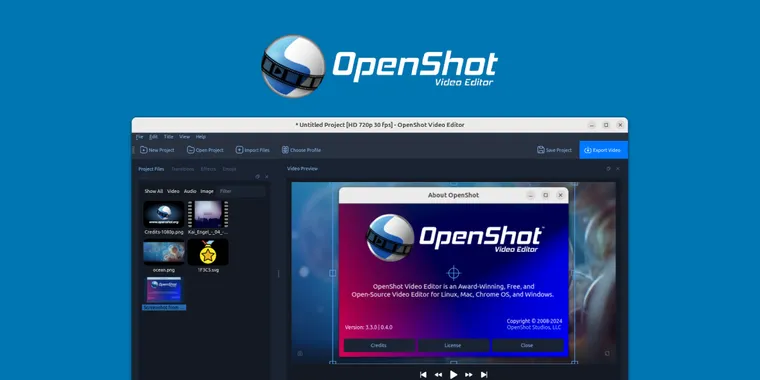Select the Show All file filter
Viewport: 760px width, 380px height.
pyautogui.click(x=154, y=191)
